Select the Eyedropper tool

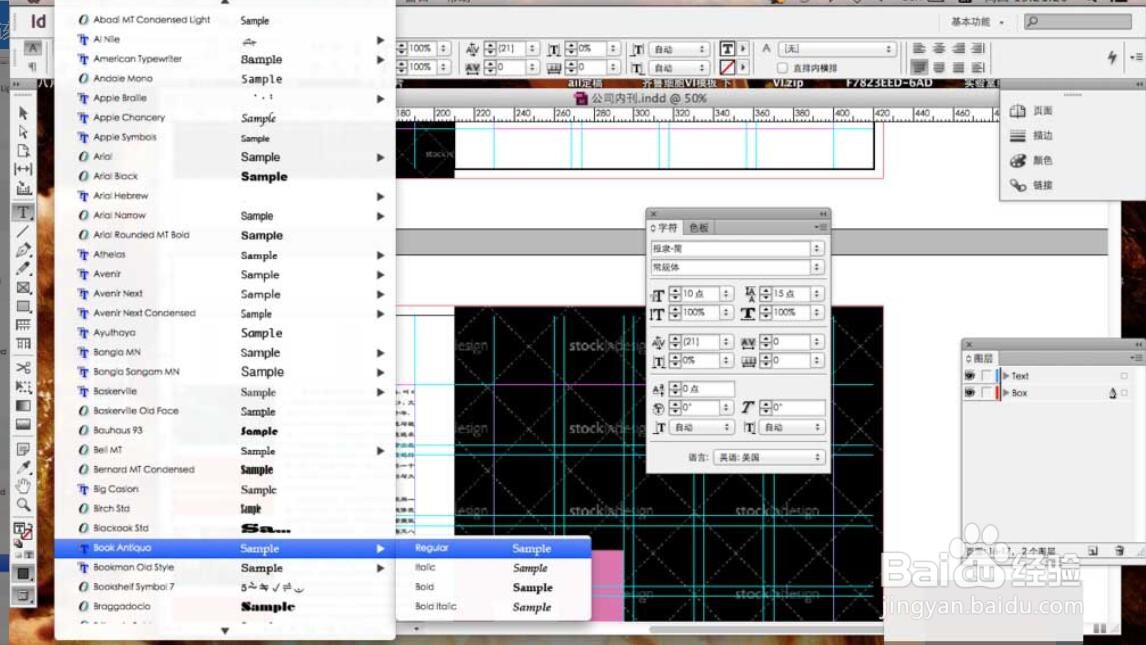pyautogui.click(x=23, y=467)
